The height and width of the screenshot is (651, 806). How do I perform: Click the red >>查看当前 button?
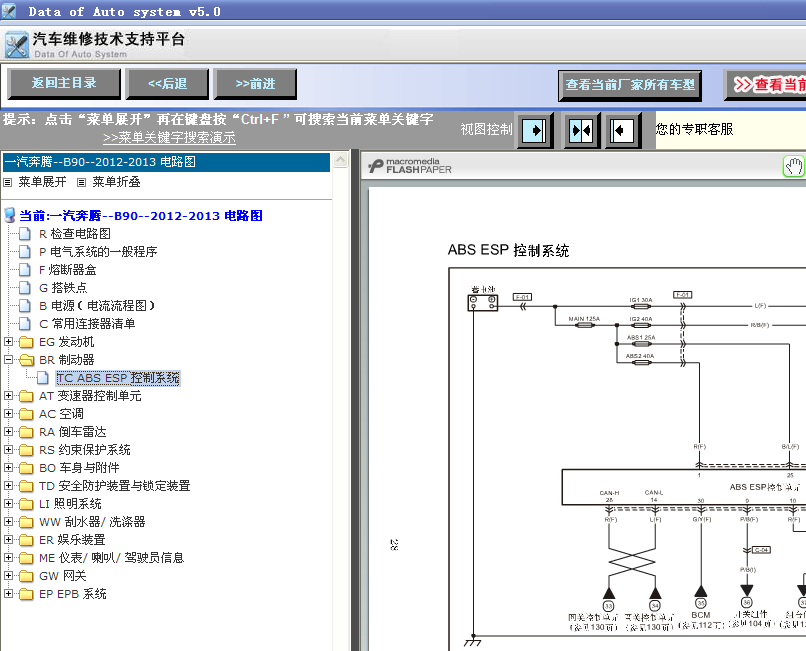[x=766, y=85]
